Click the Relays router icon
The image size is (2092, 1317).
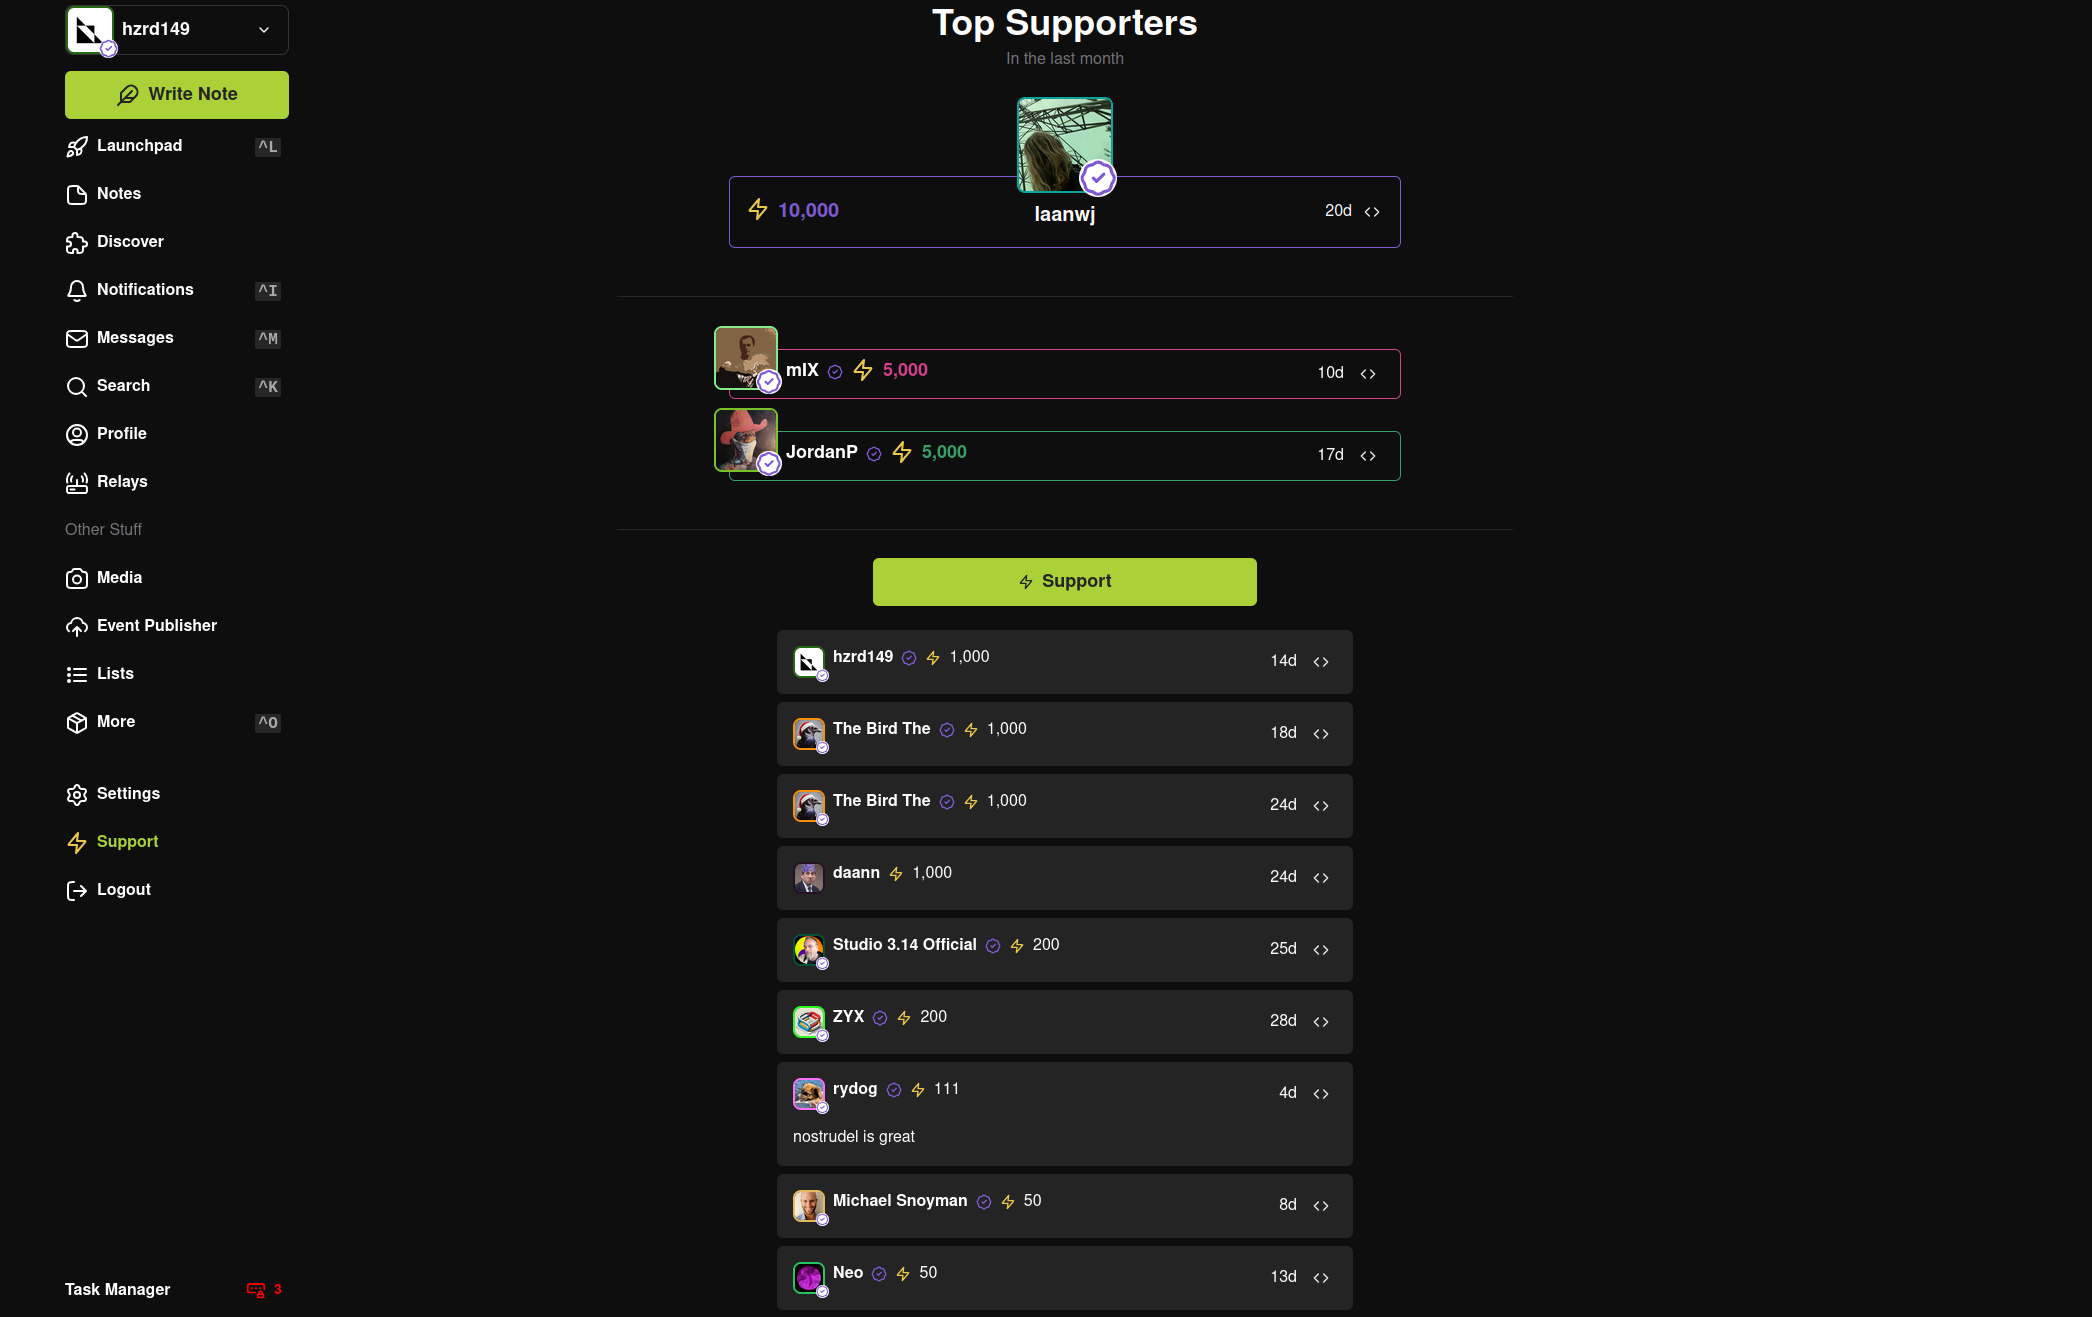77,483
